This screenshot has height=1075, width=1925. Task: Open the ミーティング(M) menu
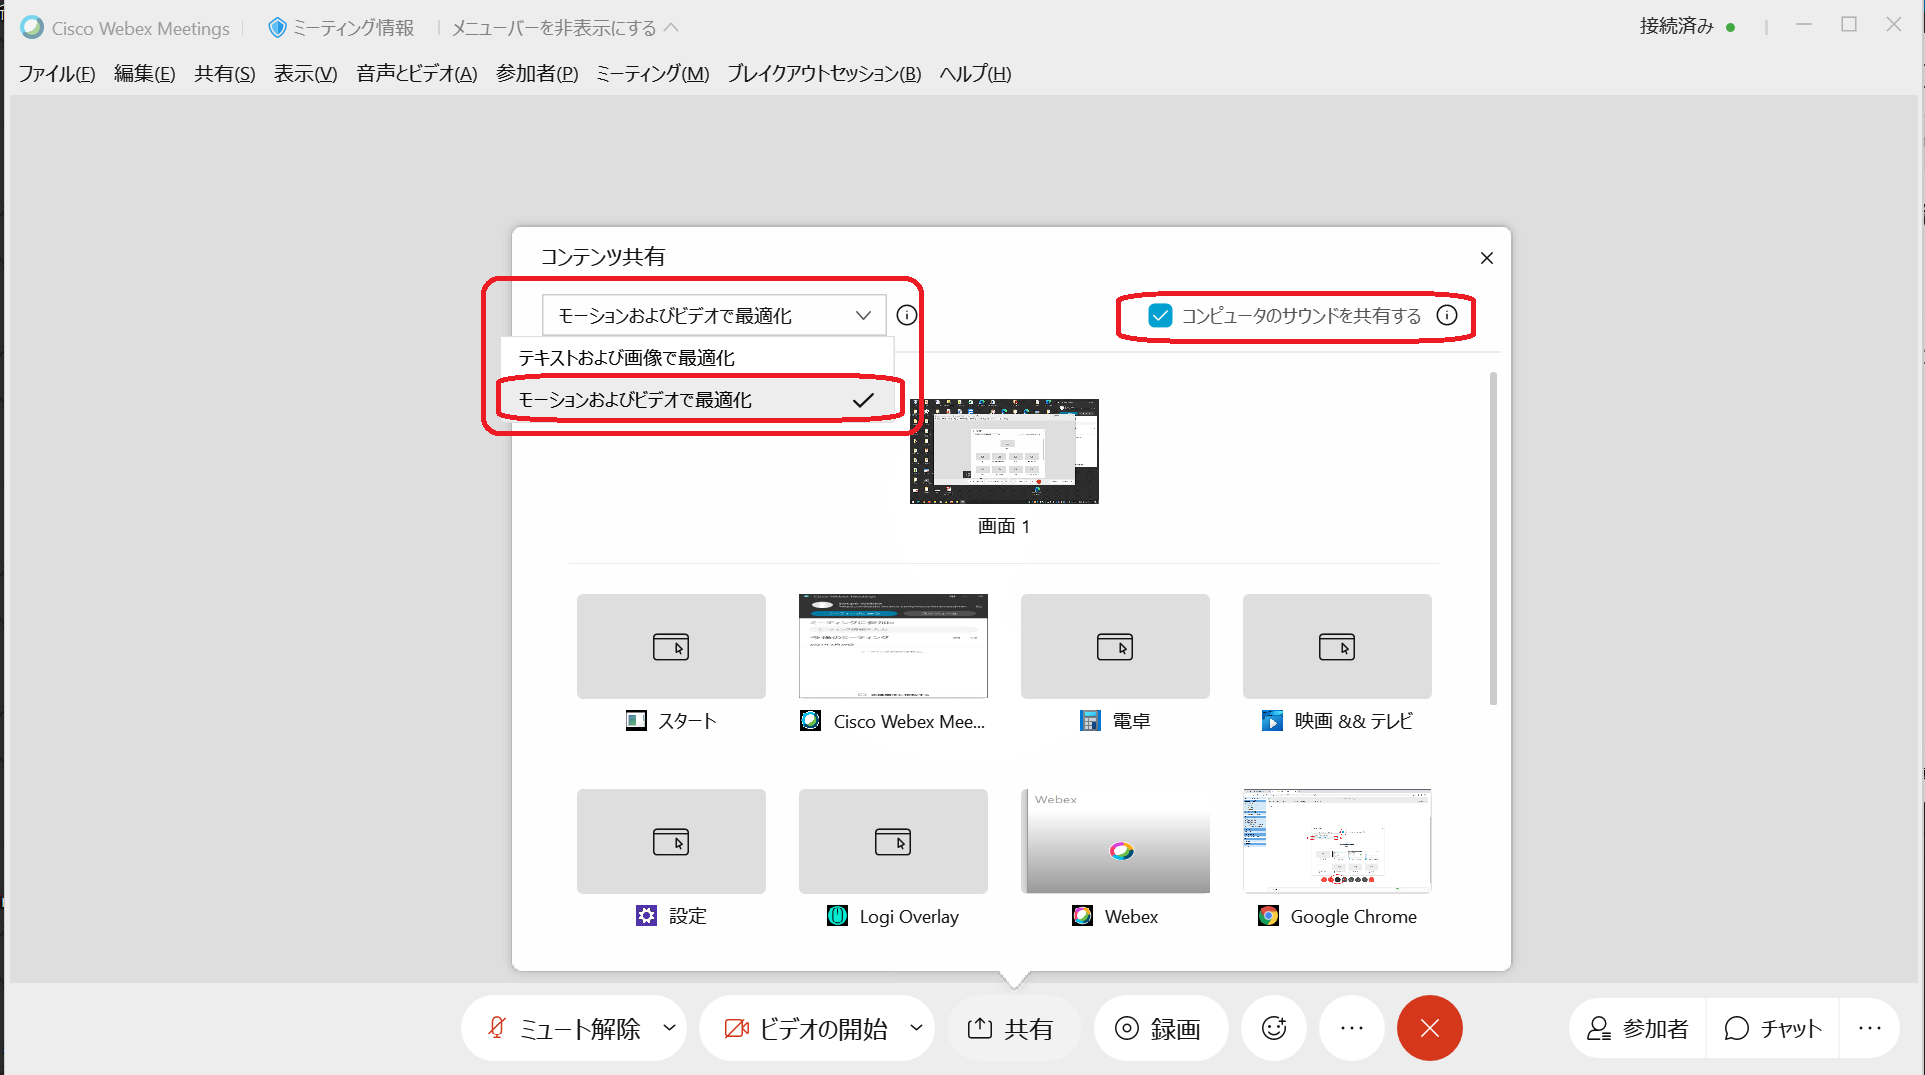coord(653,74)
